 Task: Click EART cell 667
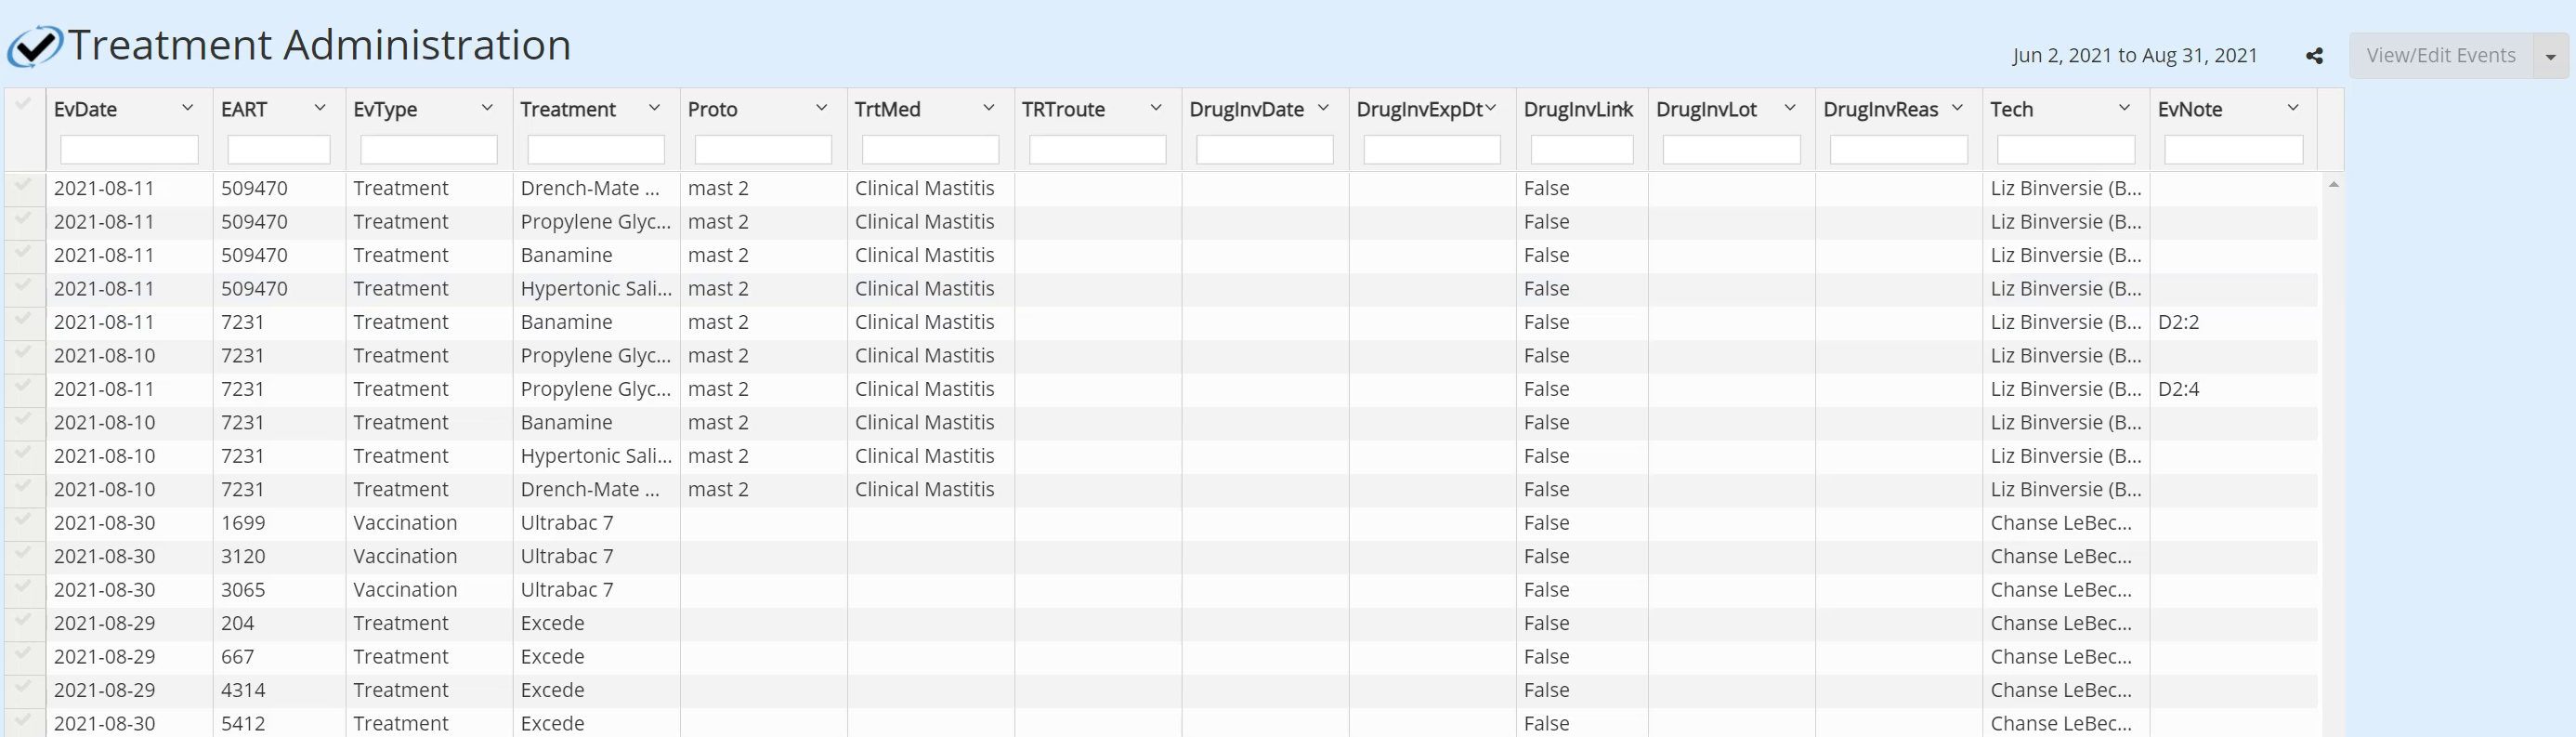pyautogui.click(x=279, y=657)
